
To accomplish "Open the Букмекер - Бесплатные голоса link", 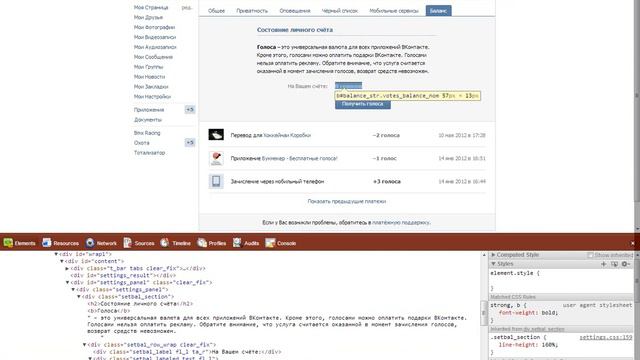I will click(x=300, y=158).
